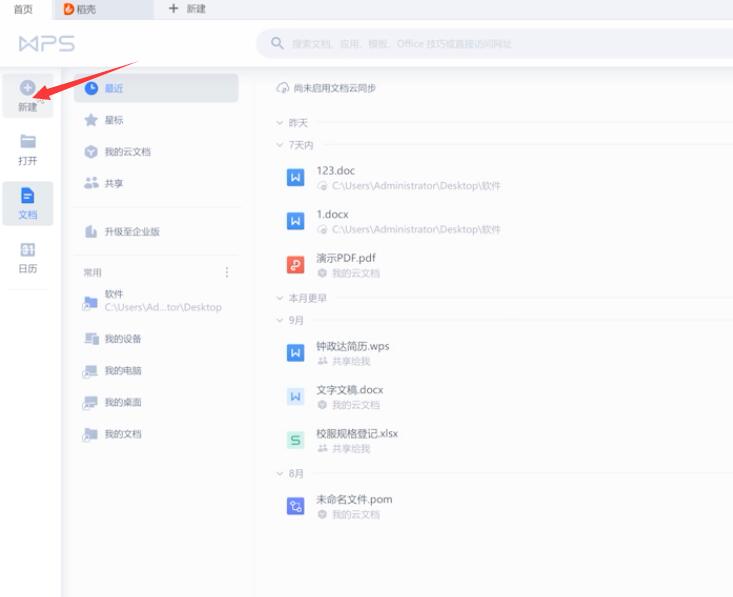Click the 新建 plus icon in left sidebar

click(27, 87)
